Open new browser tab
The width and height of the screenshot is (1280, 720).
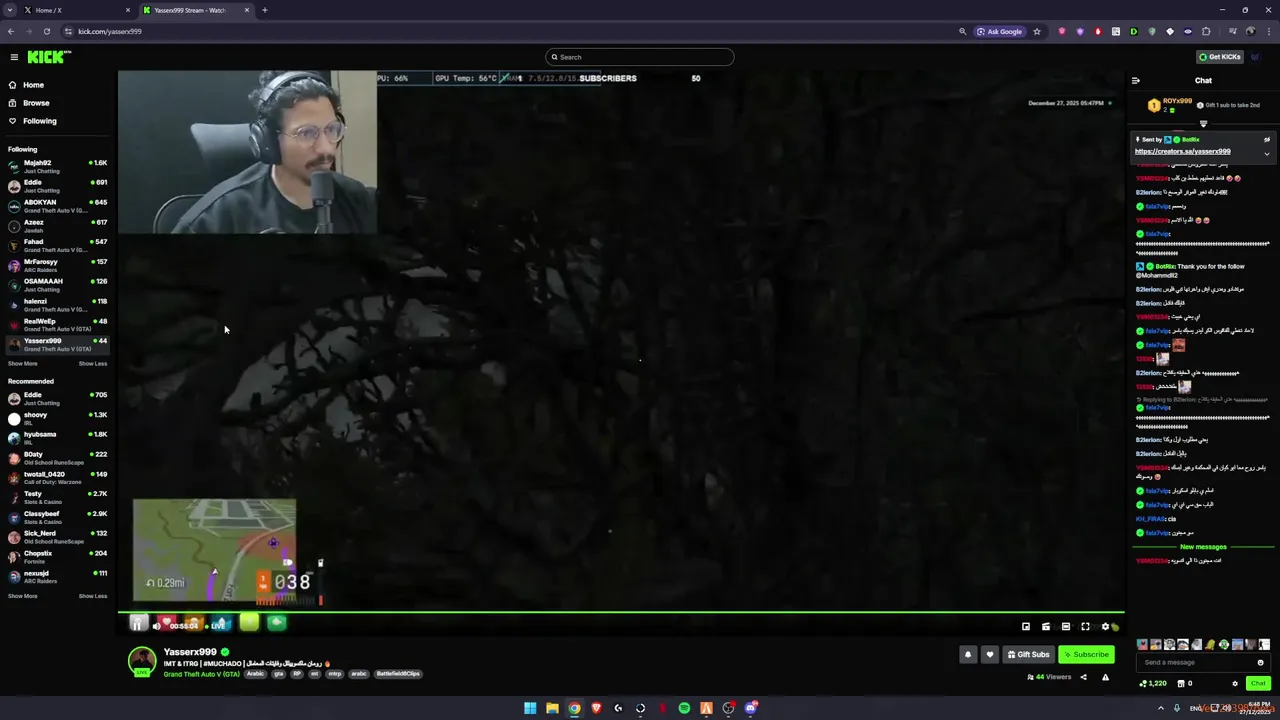tap(264, 10)
